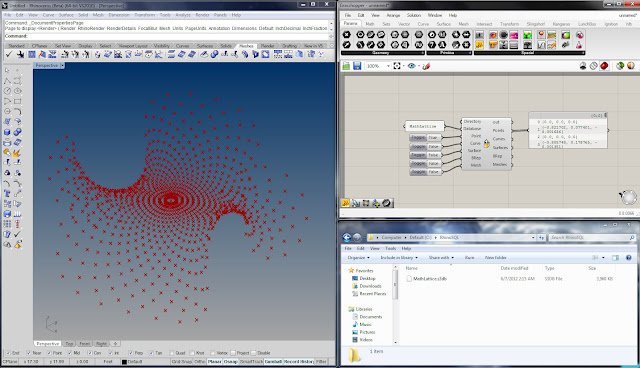Image resolution: width=640 pixels, height=368 pixels.
Task: Click first yellow icon in Grasshopper canvas bottom toolbar
Action: [346, 203]
